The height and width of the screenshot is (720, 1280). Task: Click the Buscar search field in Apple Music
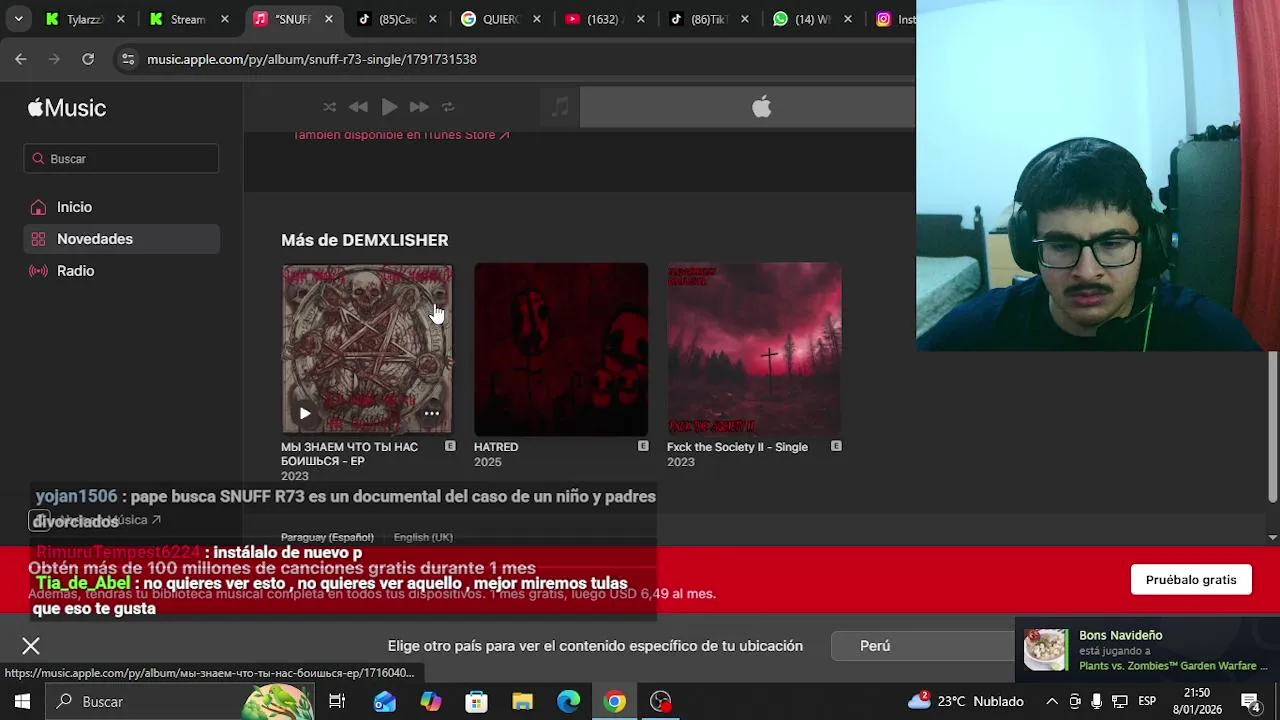121,158
